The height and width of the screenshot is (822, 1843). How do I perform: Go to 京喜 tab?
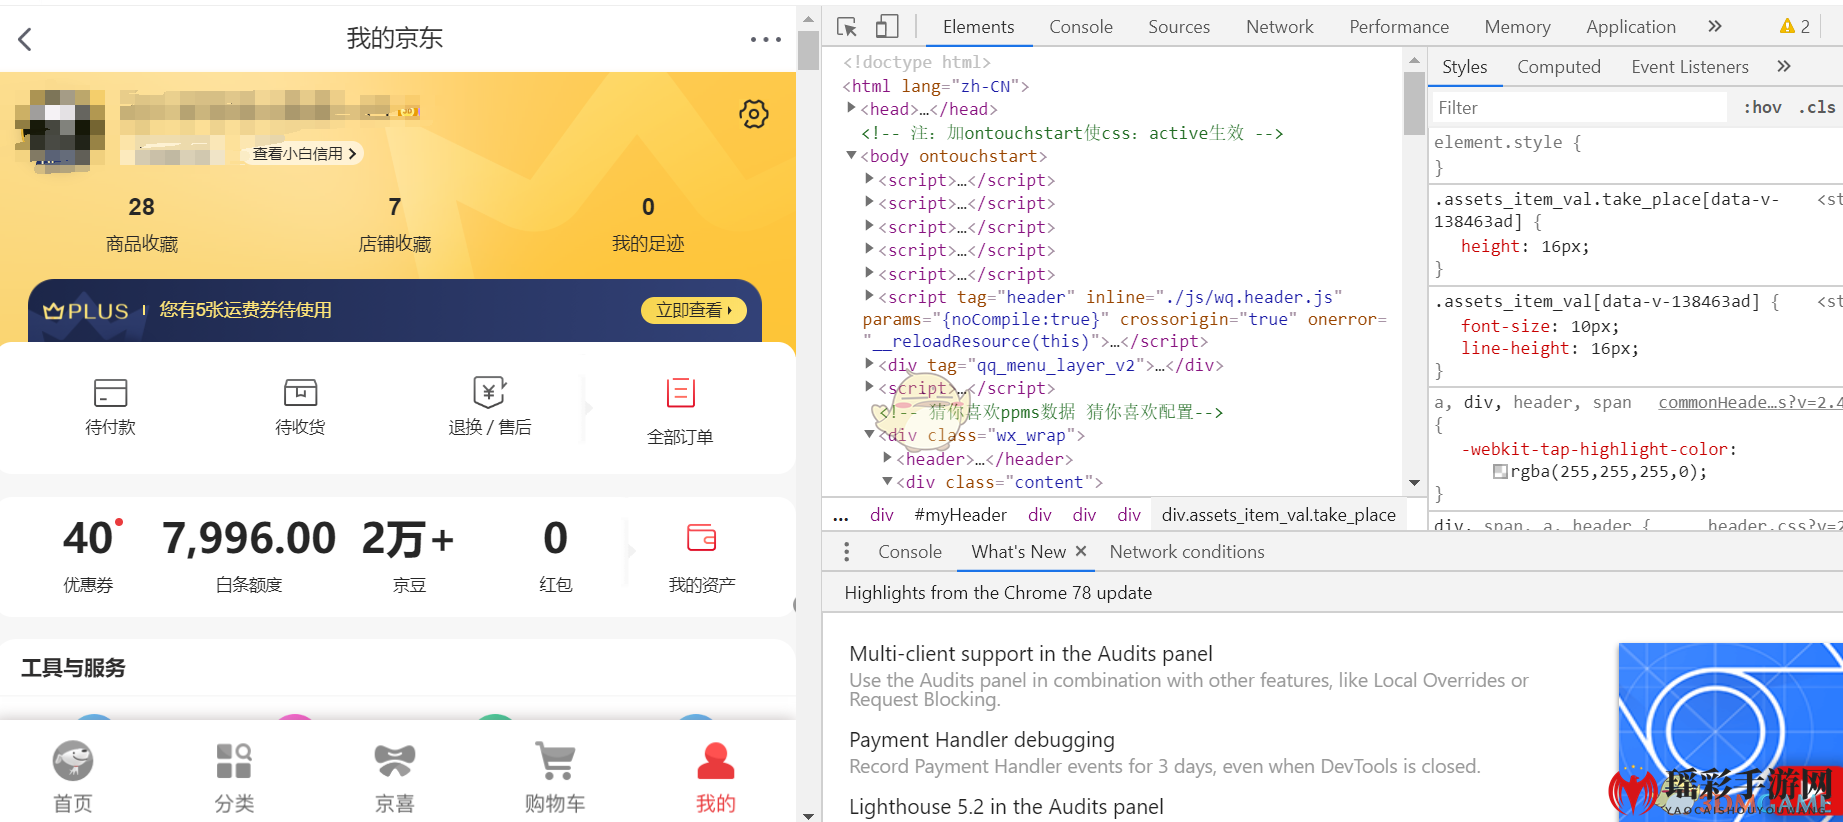pyautogui.click(x=395, y=778)
